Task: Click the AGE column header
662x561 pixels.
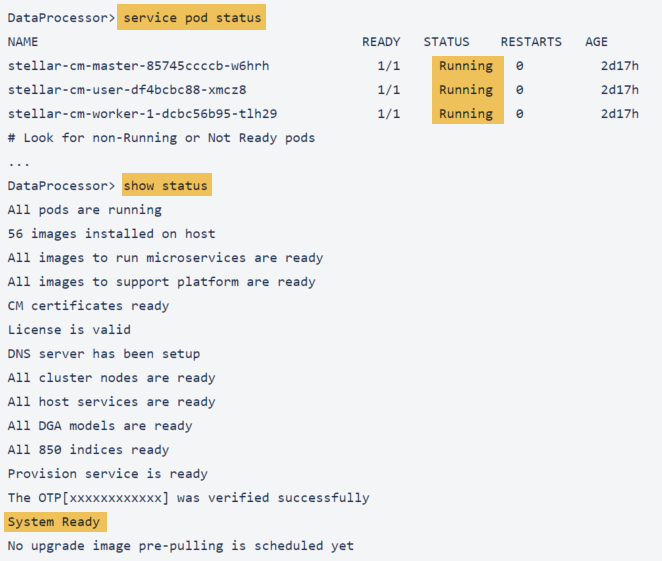Action: (x=596, y=42)
